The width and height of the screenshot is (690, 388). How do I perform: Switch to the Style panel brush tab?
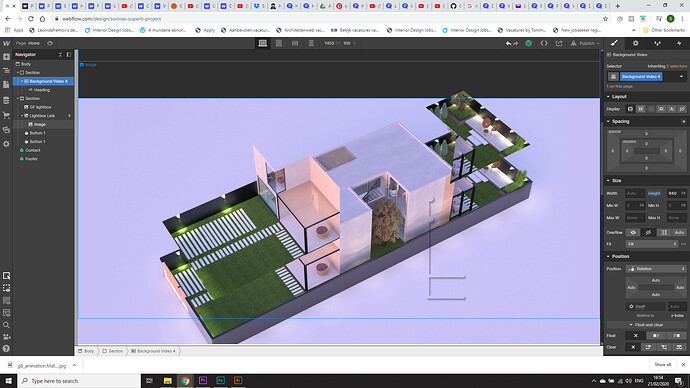[614, 43]
